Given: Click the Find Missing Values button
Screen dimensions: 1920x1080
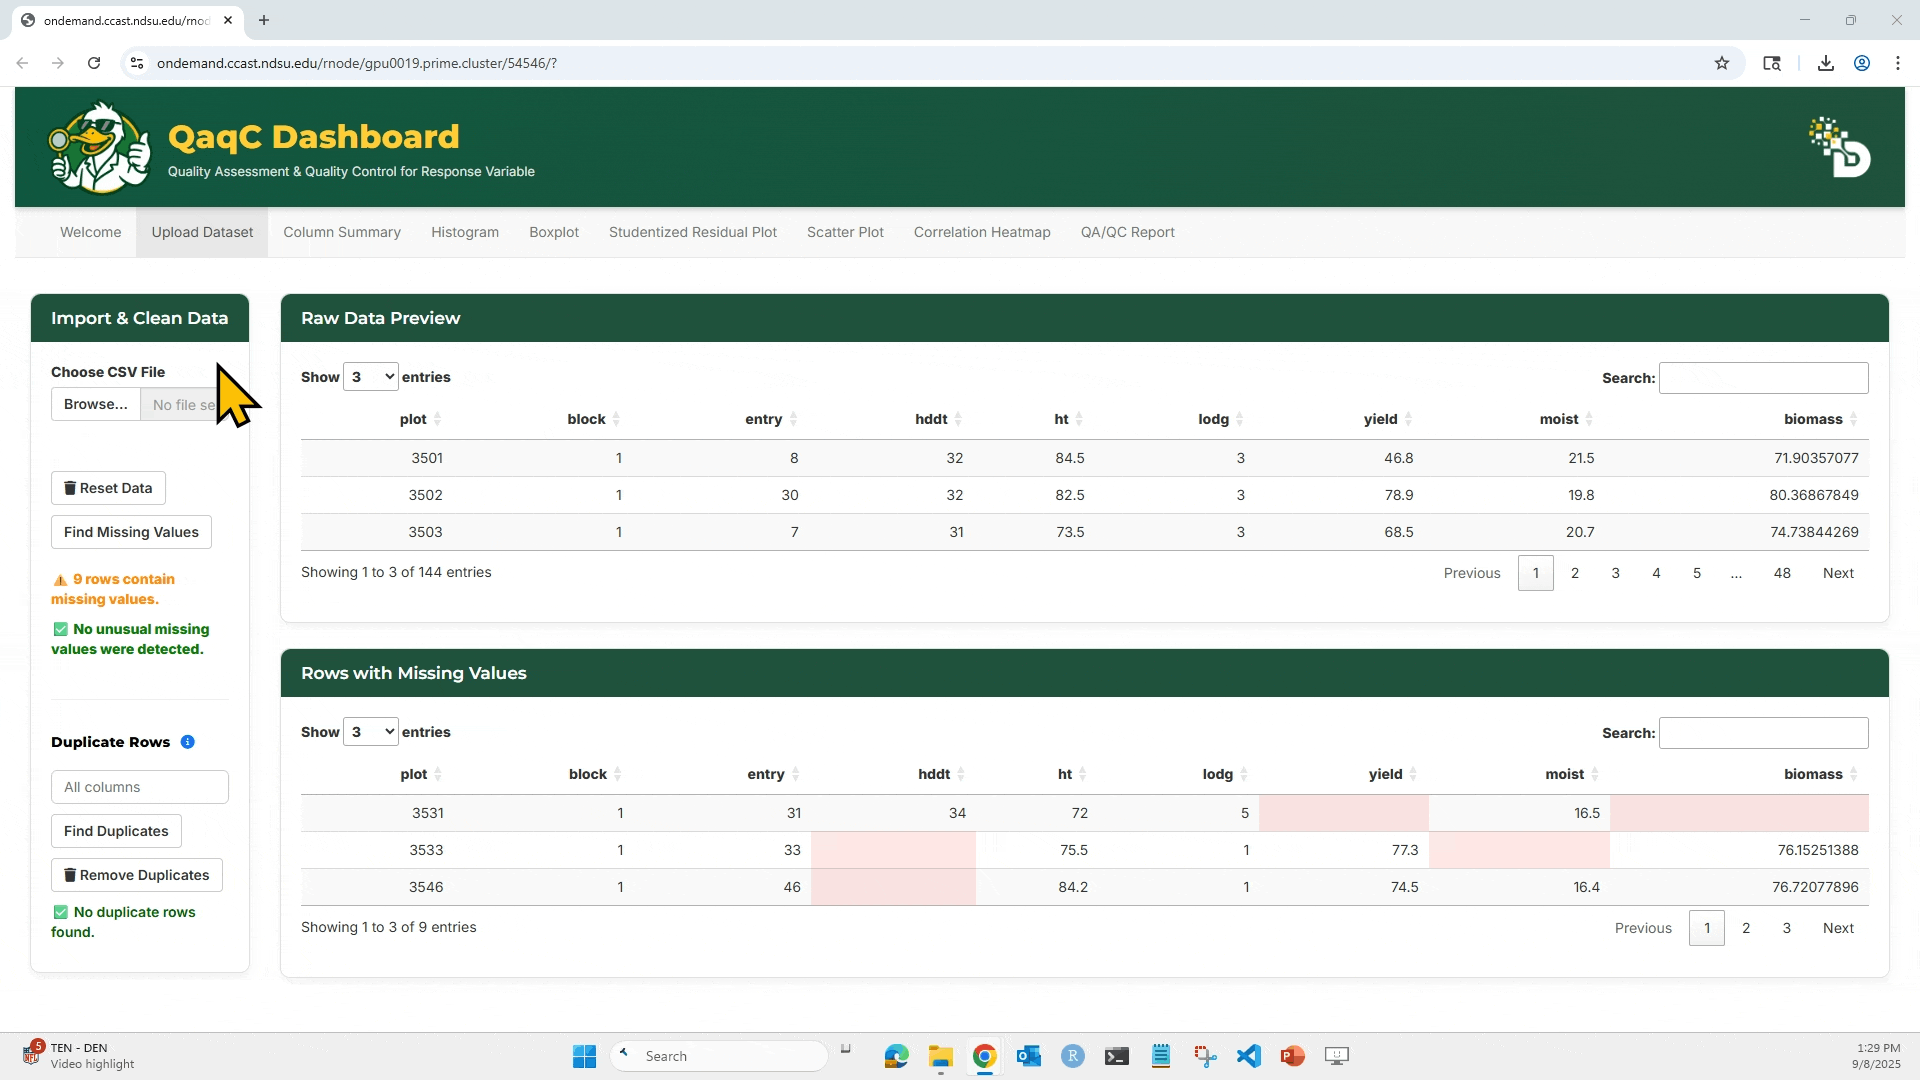Looking at the screenshot, I should coord(131,532).
